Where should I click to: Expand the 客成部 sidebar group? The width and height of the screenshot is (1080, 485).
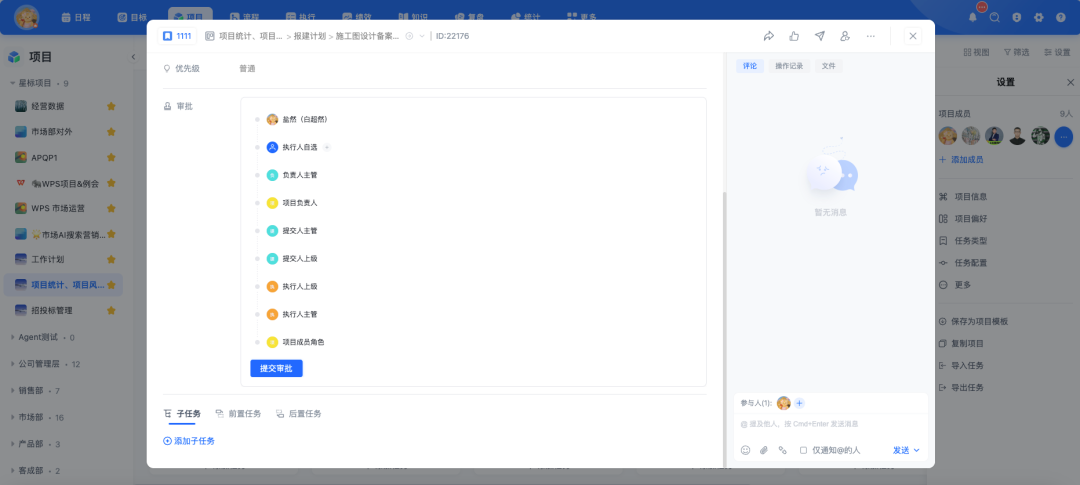[x=12, y=471]
